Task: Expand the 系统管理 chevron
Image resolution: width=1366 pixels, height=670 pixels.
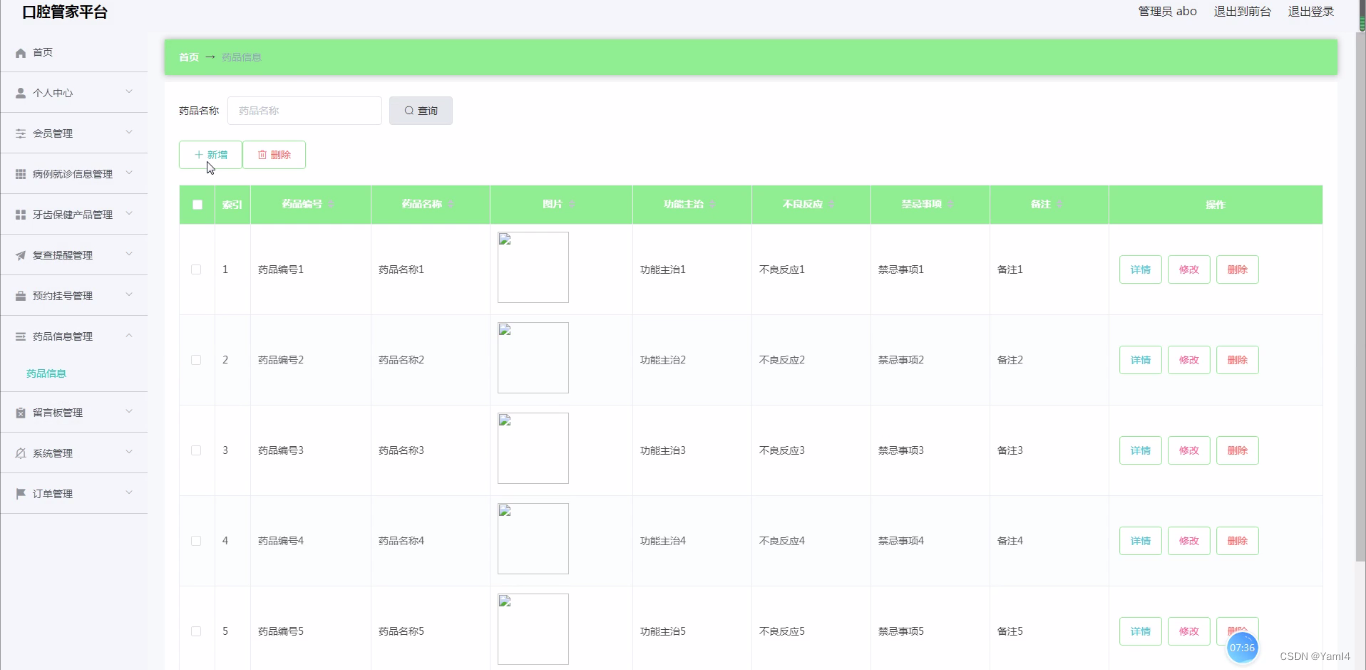Action: tap(129, 452)
